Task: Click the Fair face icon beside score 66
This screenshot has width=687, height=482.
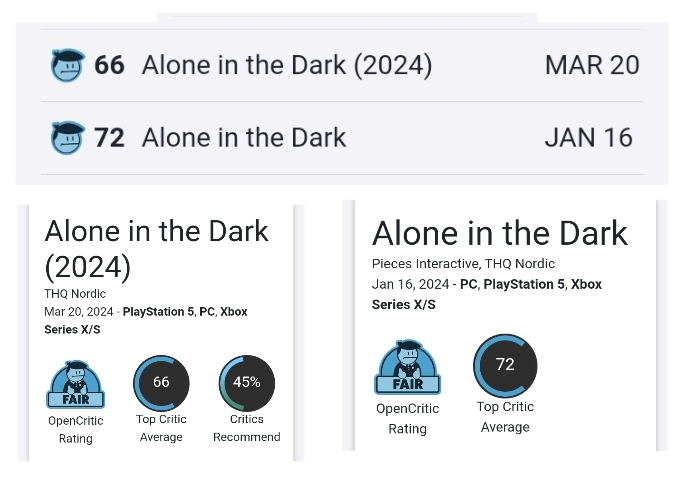Action: pos(67,65)
